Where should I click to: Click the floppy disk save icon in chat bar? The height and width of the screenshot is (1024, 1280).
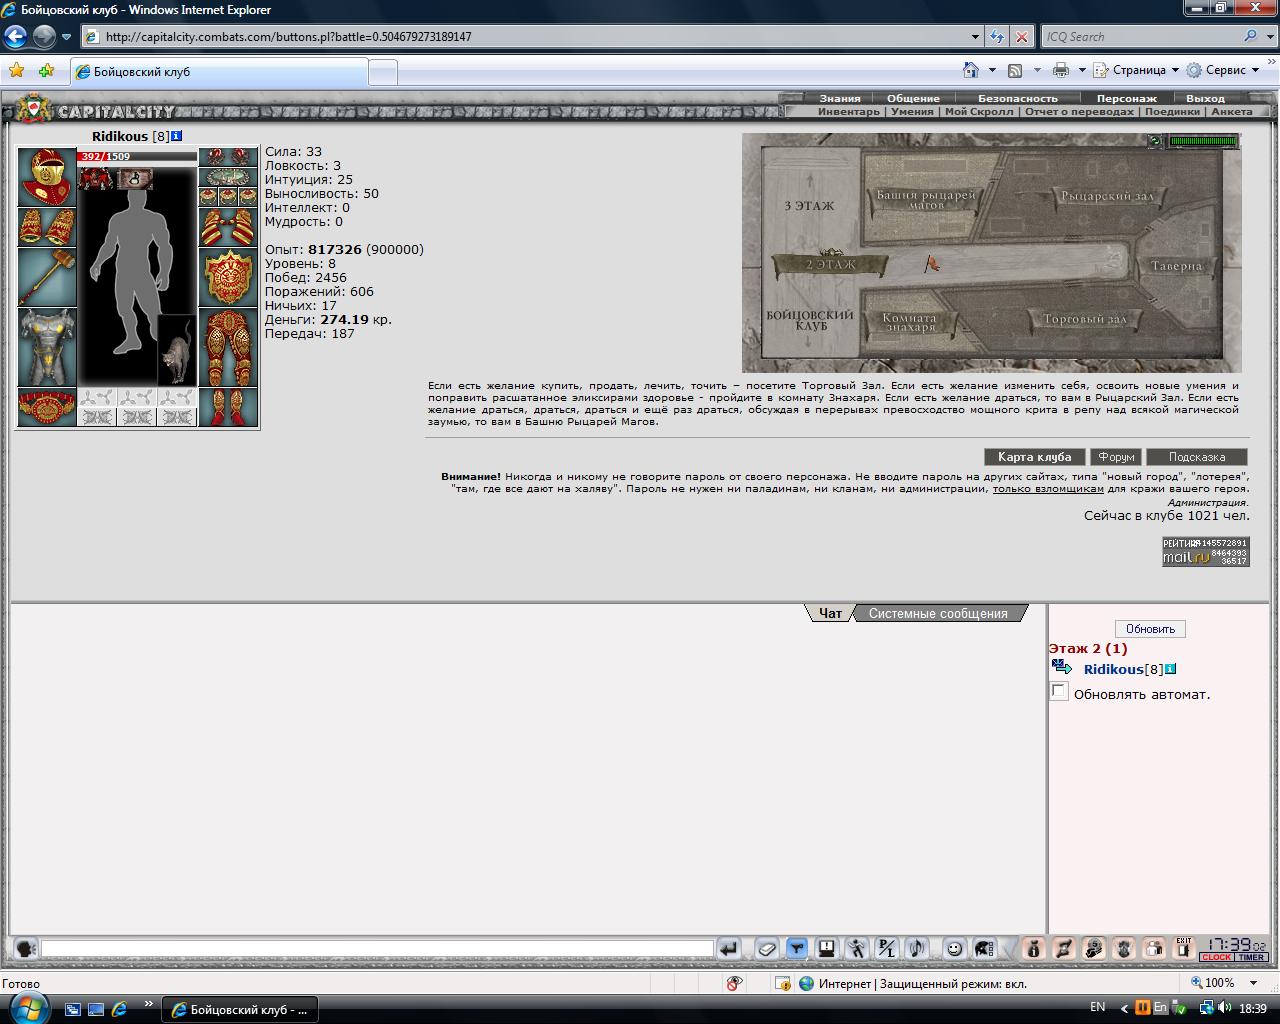pos(827,948)
